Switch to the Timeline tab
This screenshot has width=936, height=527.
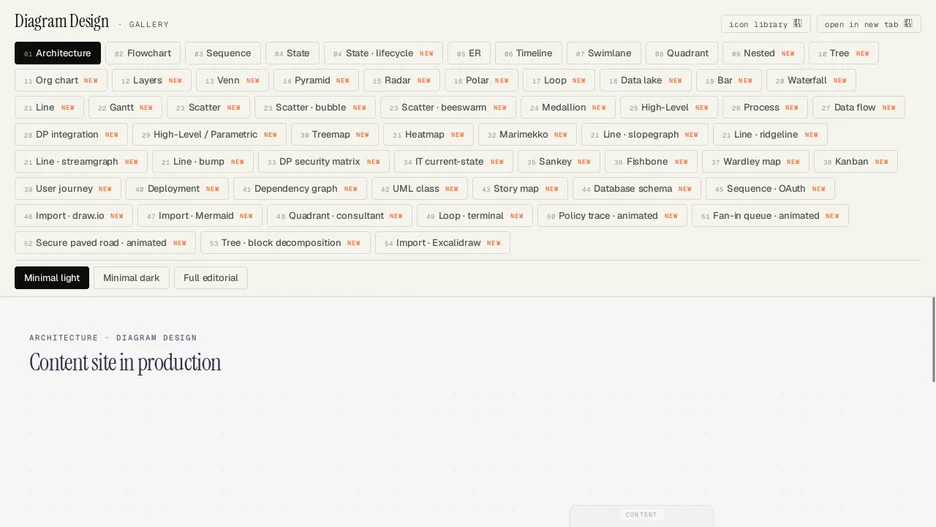528,53
